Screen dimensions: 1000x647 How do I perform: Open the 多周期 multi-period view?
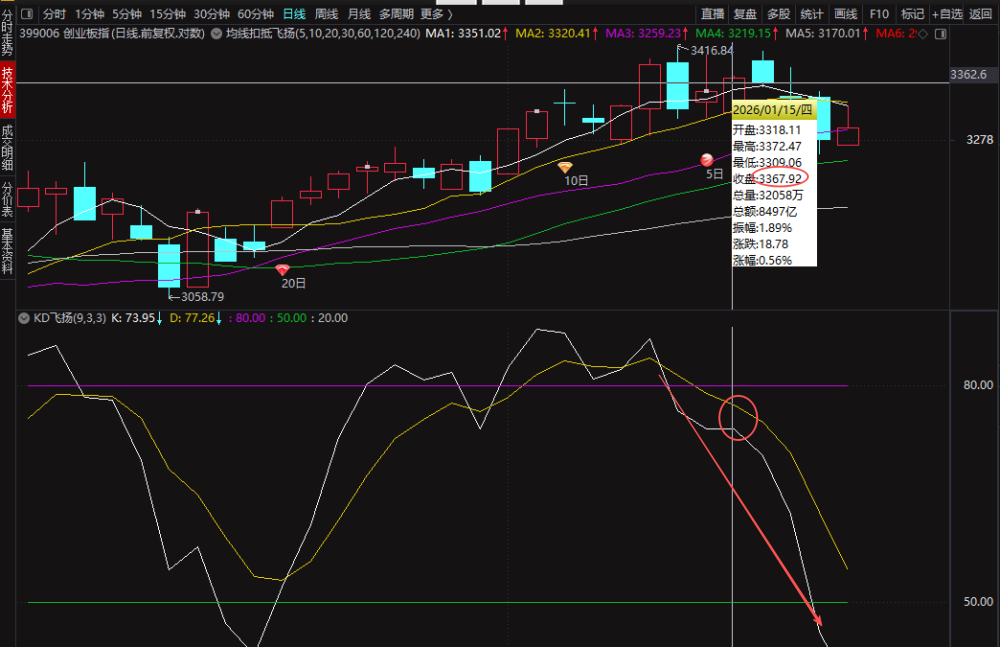pyautogui.click(x=396, y=14)
